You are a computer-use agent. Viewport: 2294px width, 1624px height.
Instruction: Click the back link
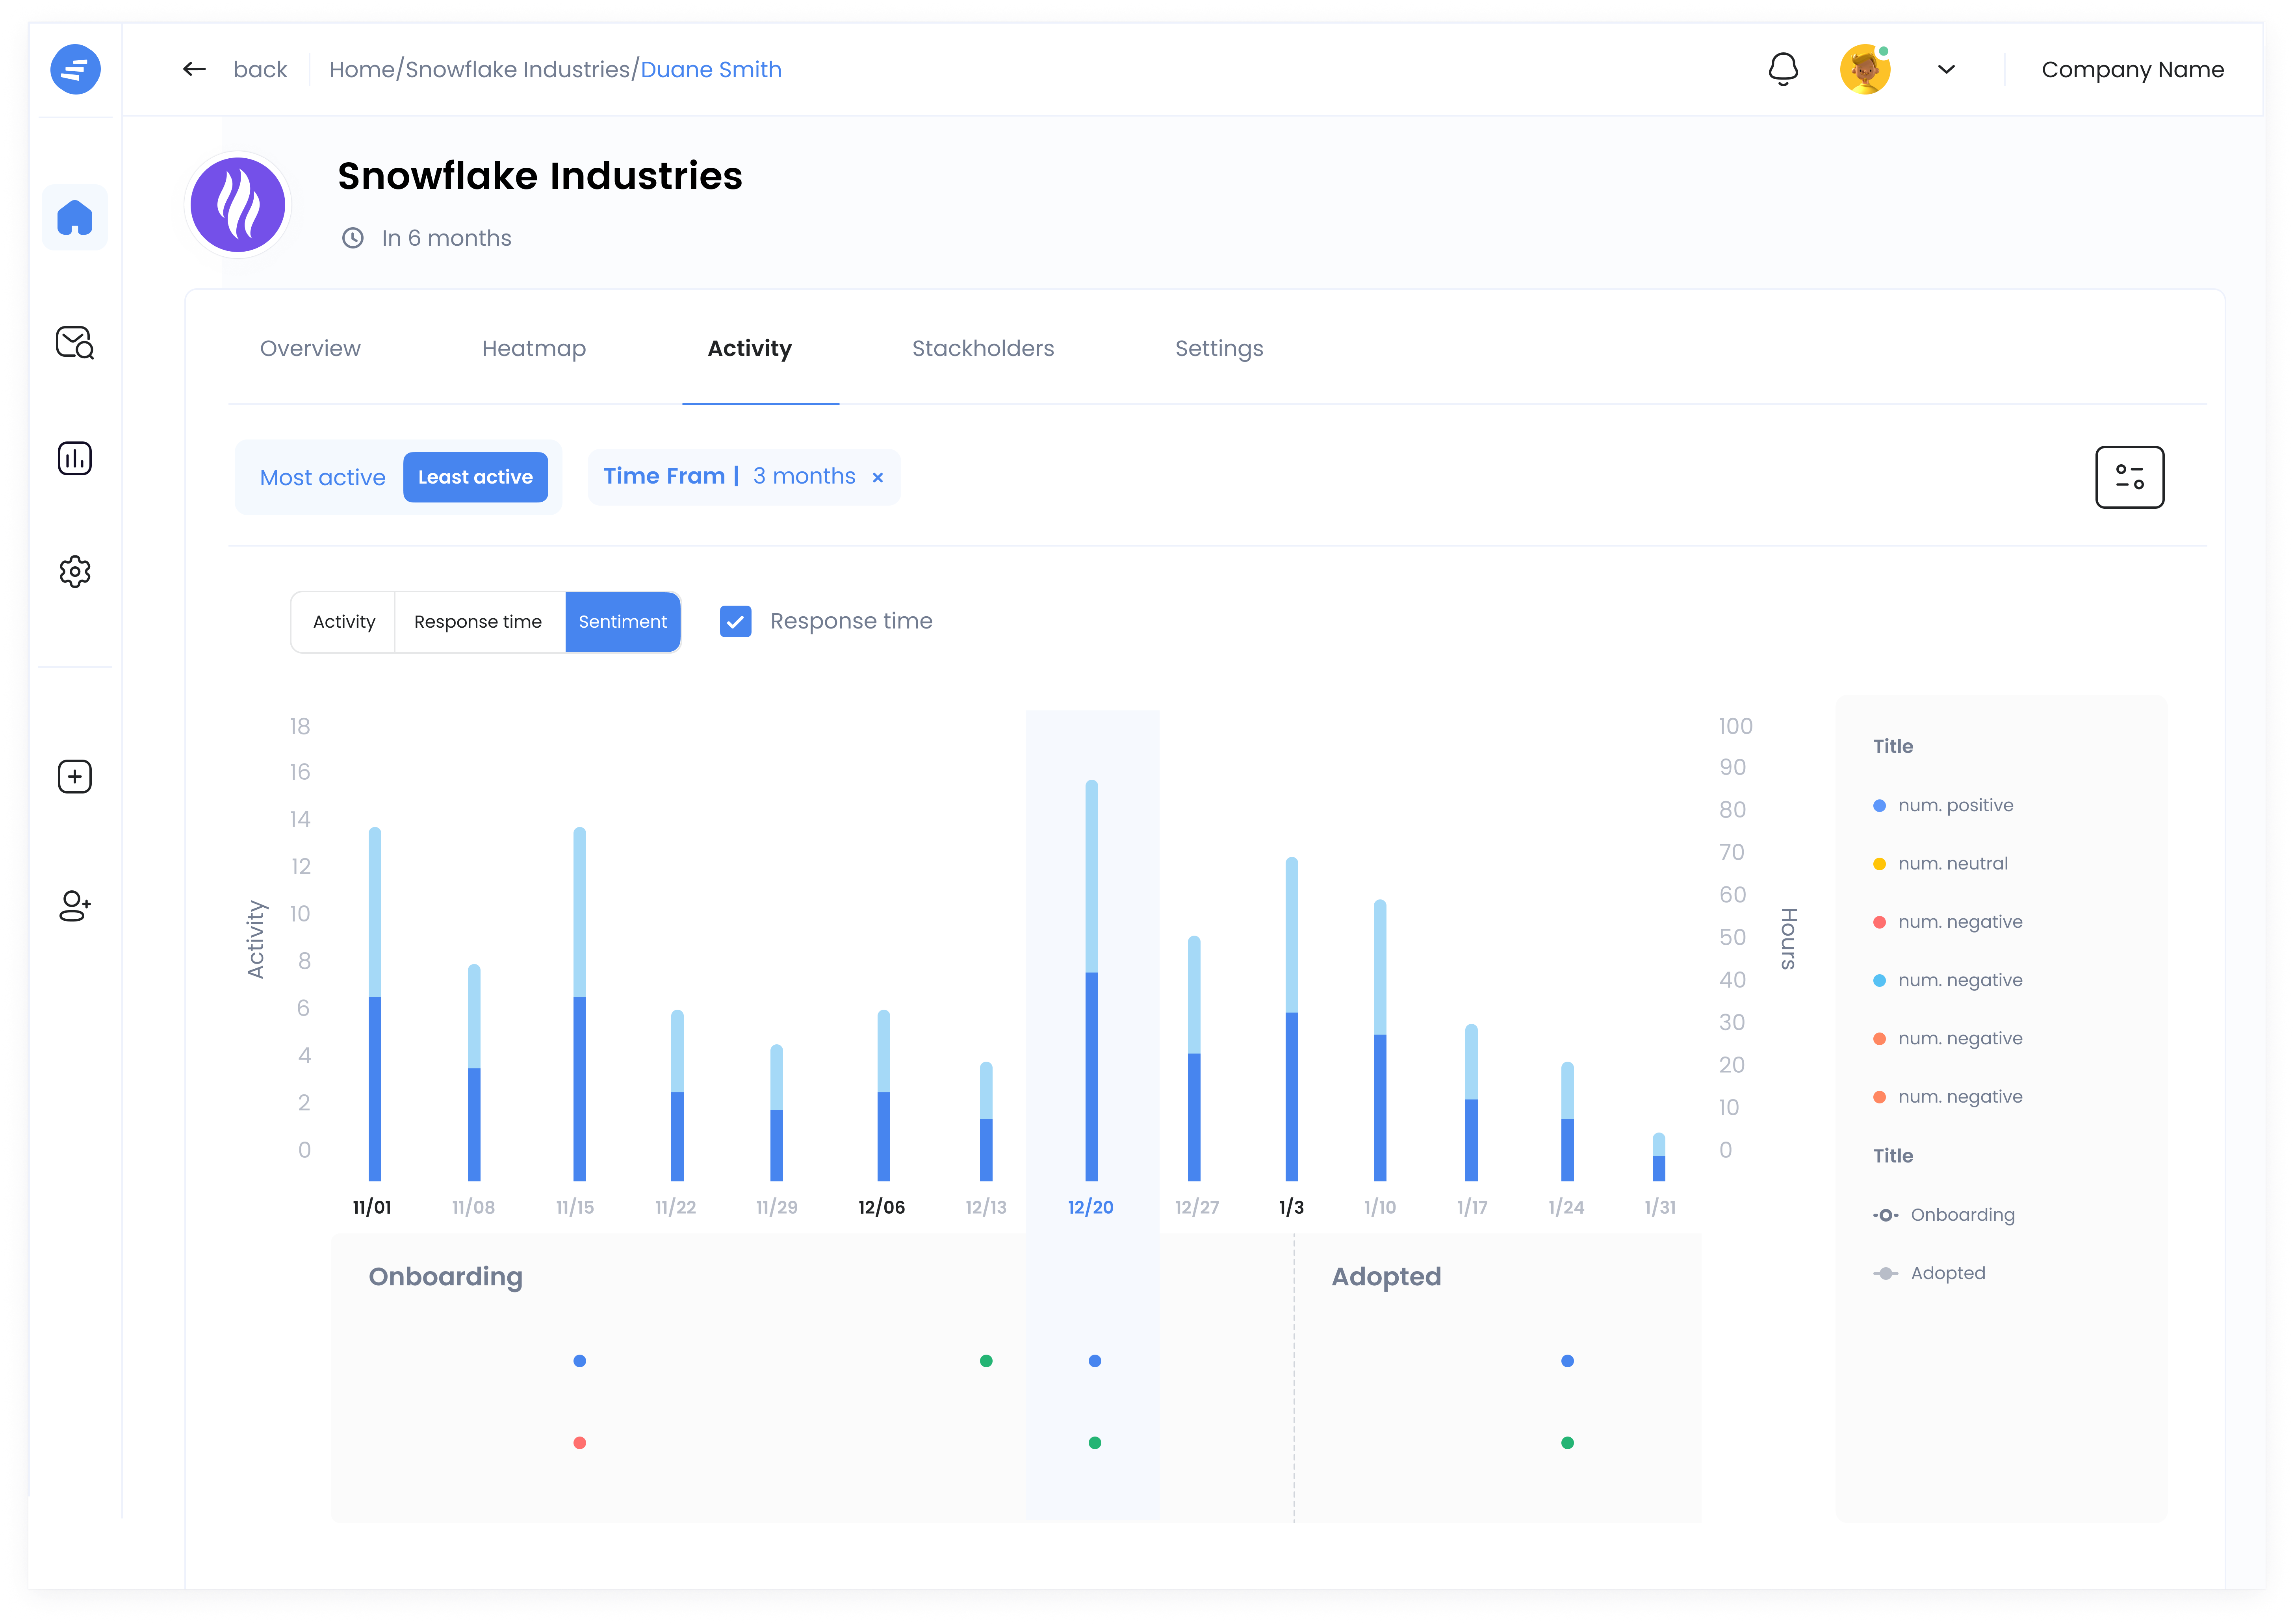pos(260,69)
